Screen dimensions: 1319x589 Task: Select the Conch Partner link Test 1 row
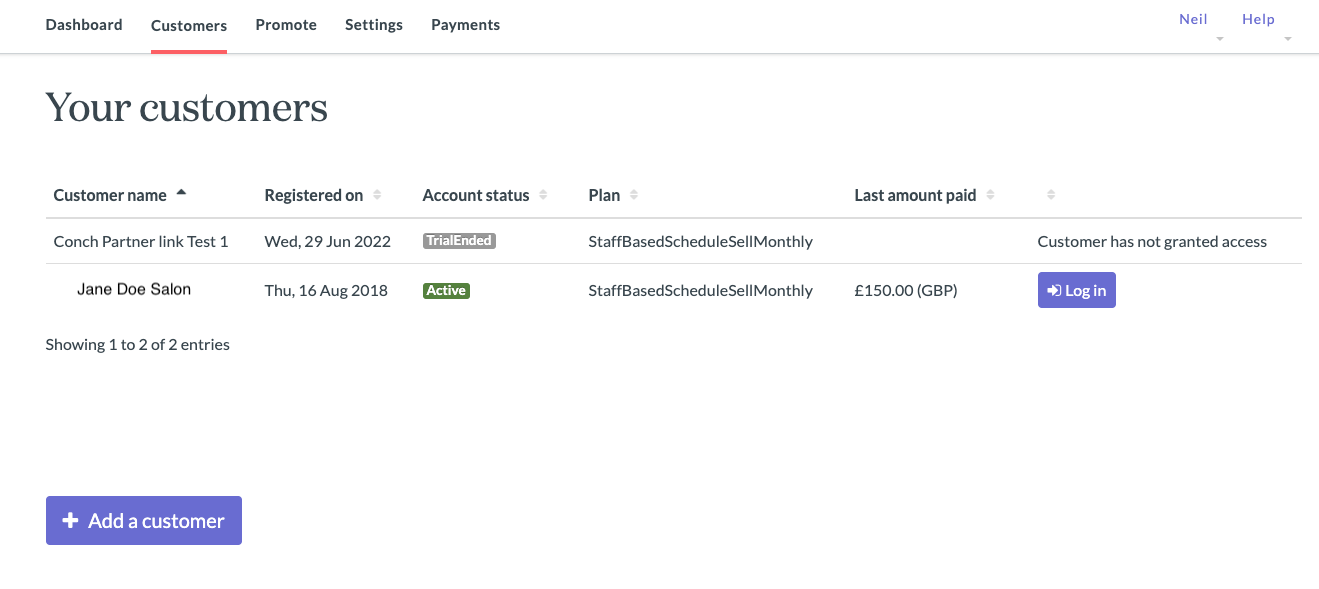point(674,241)
